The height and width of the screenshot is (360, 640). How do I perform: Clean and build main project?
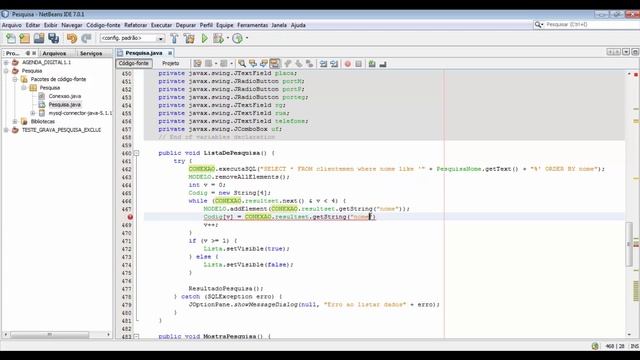[189, 38]
